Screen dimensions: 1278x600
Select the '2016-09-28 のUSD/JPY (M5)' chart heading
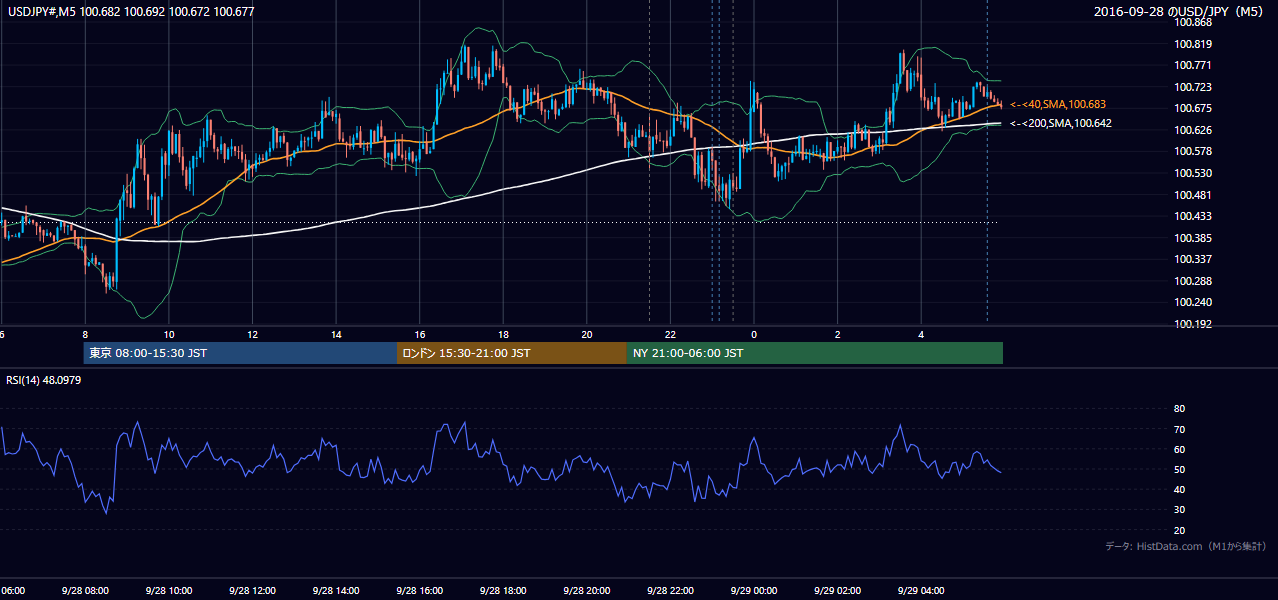tap(1180, 12)
